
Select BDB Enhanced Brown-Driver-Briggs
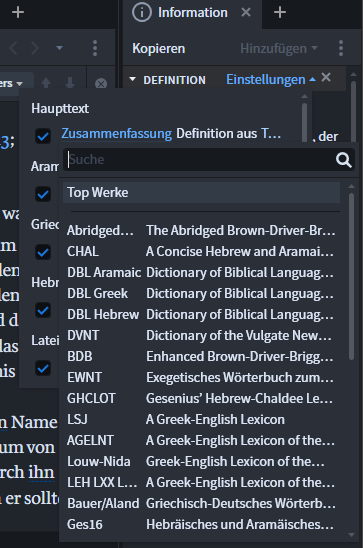[x=201, y=356]
